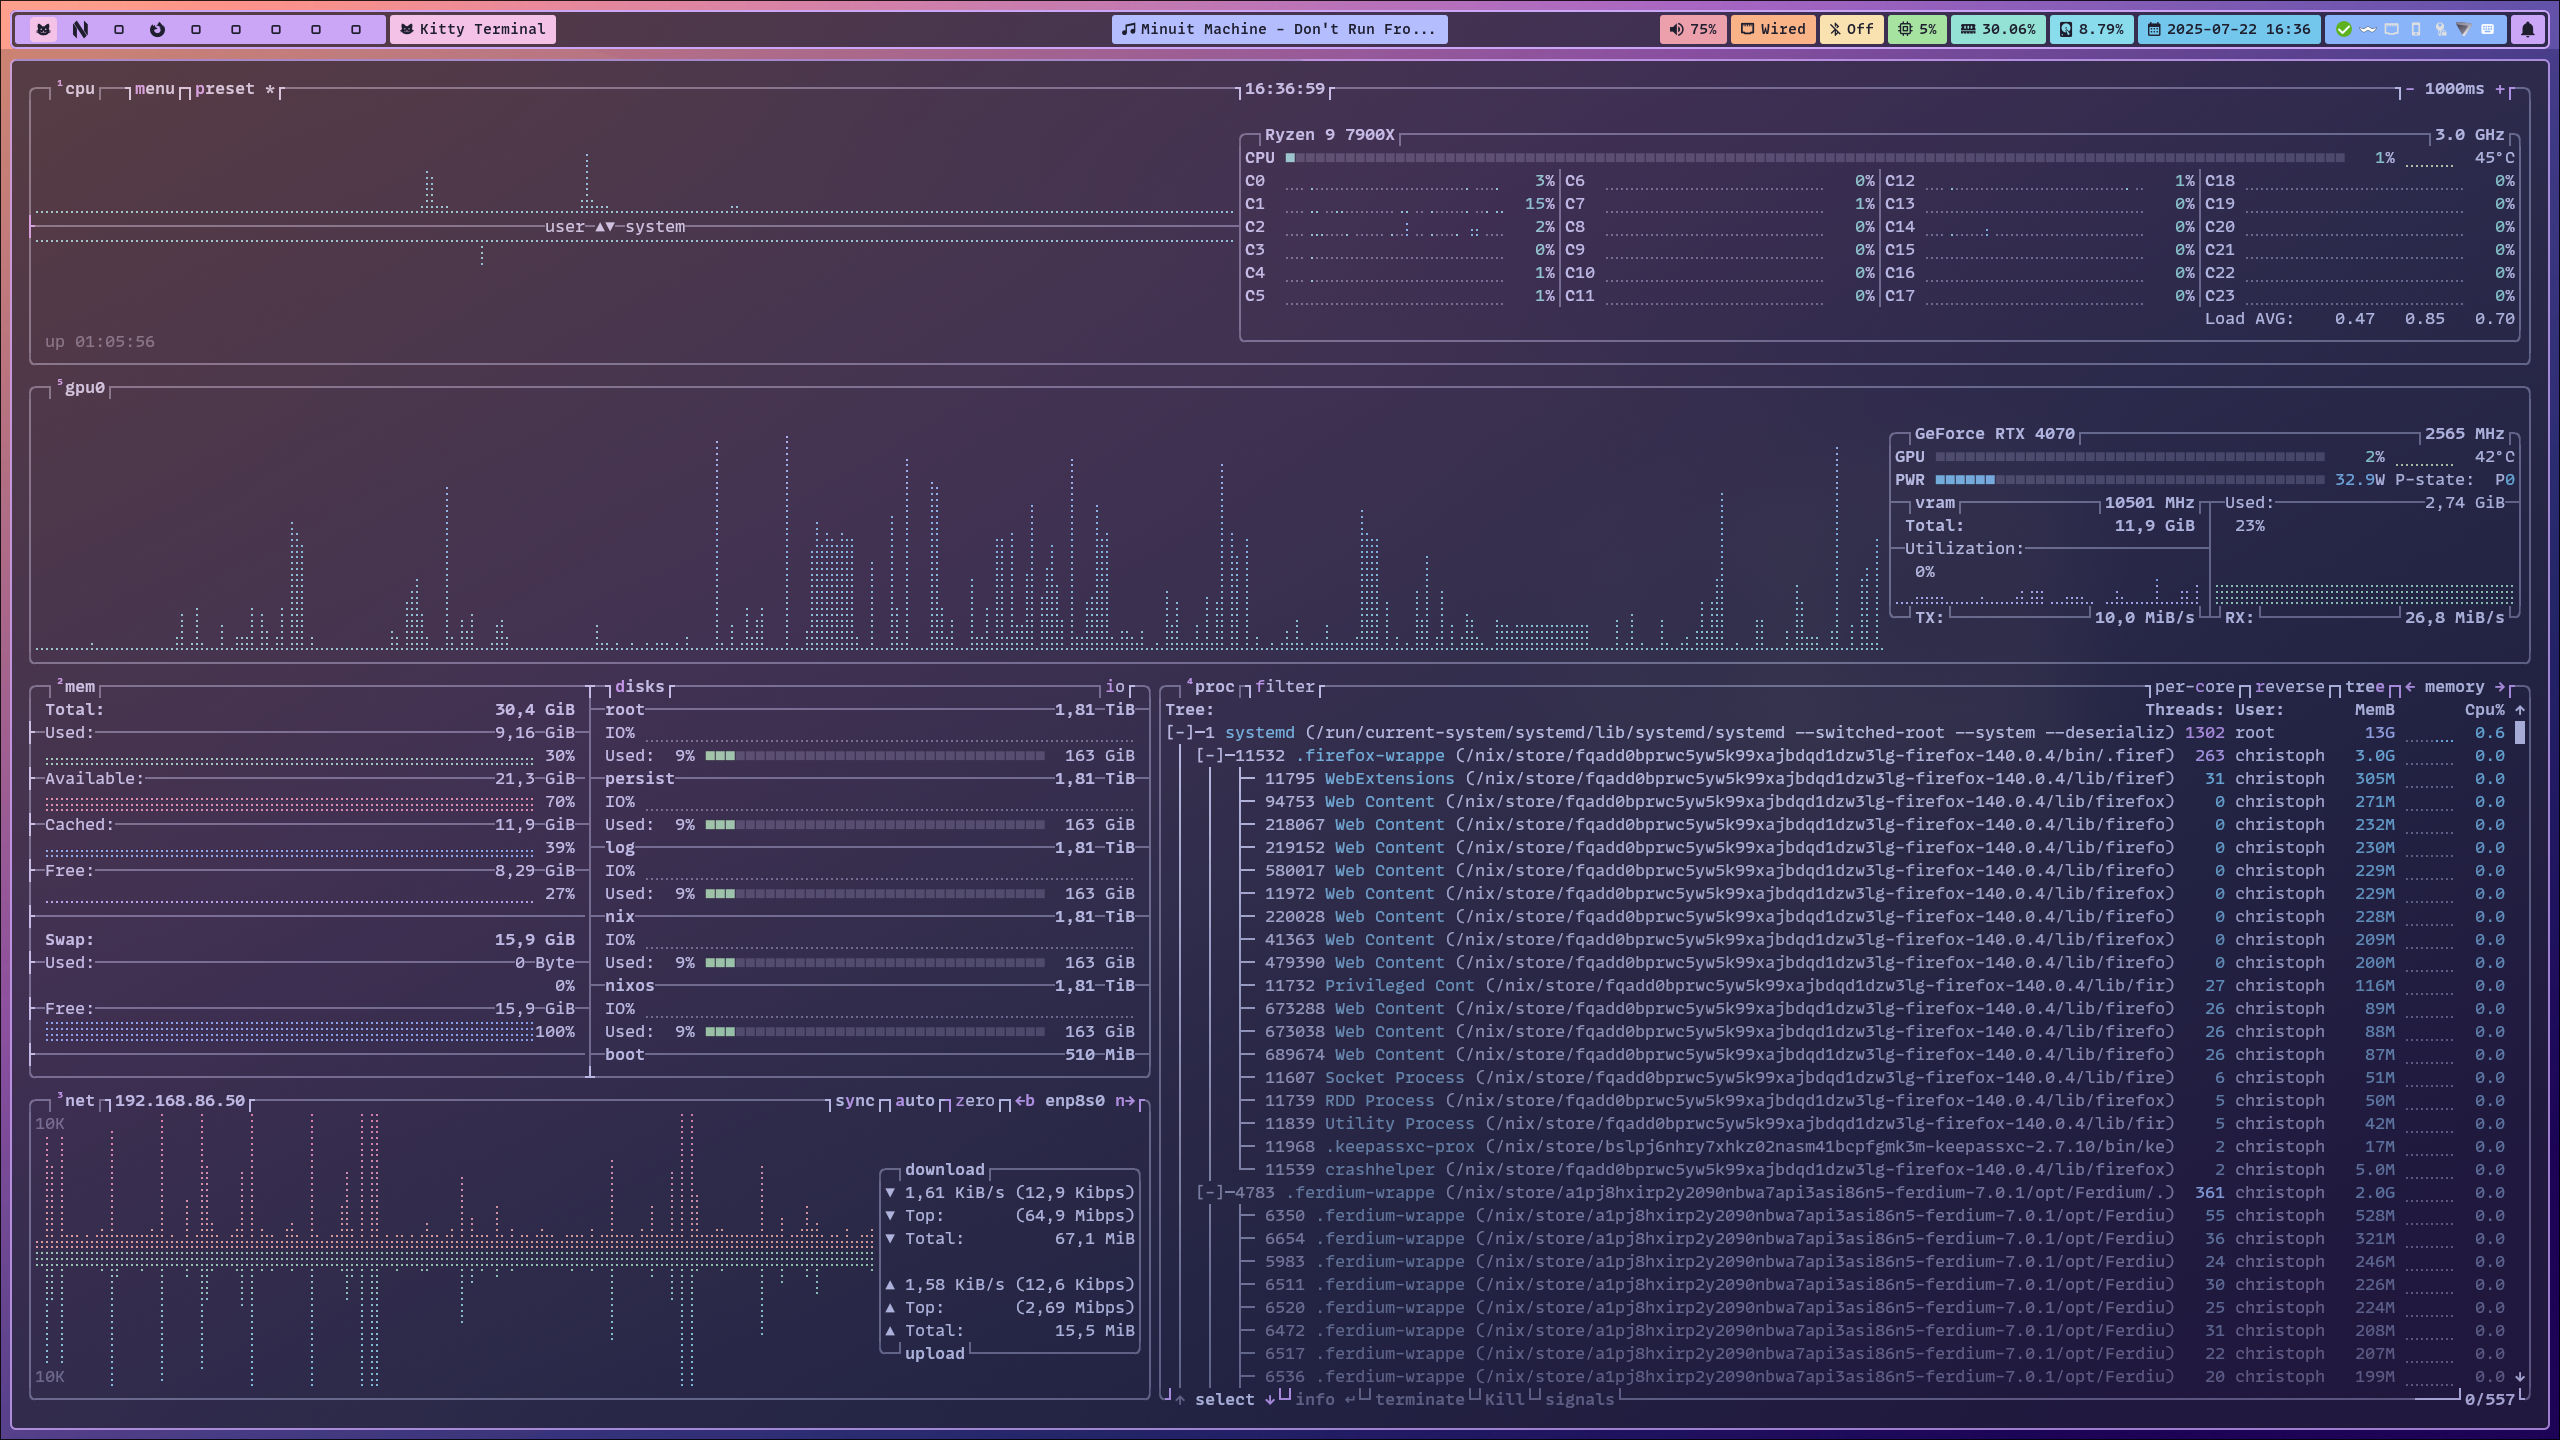
Task: Toggle Bluetooth Off indicator in bar
Action: coord(1851,29)
